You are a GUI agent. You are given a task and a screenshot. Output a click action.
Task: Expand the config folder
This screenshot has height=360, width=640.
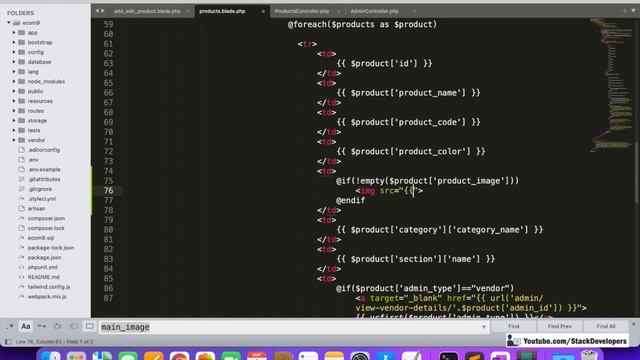14,52
